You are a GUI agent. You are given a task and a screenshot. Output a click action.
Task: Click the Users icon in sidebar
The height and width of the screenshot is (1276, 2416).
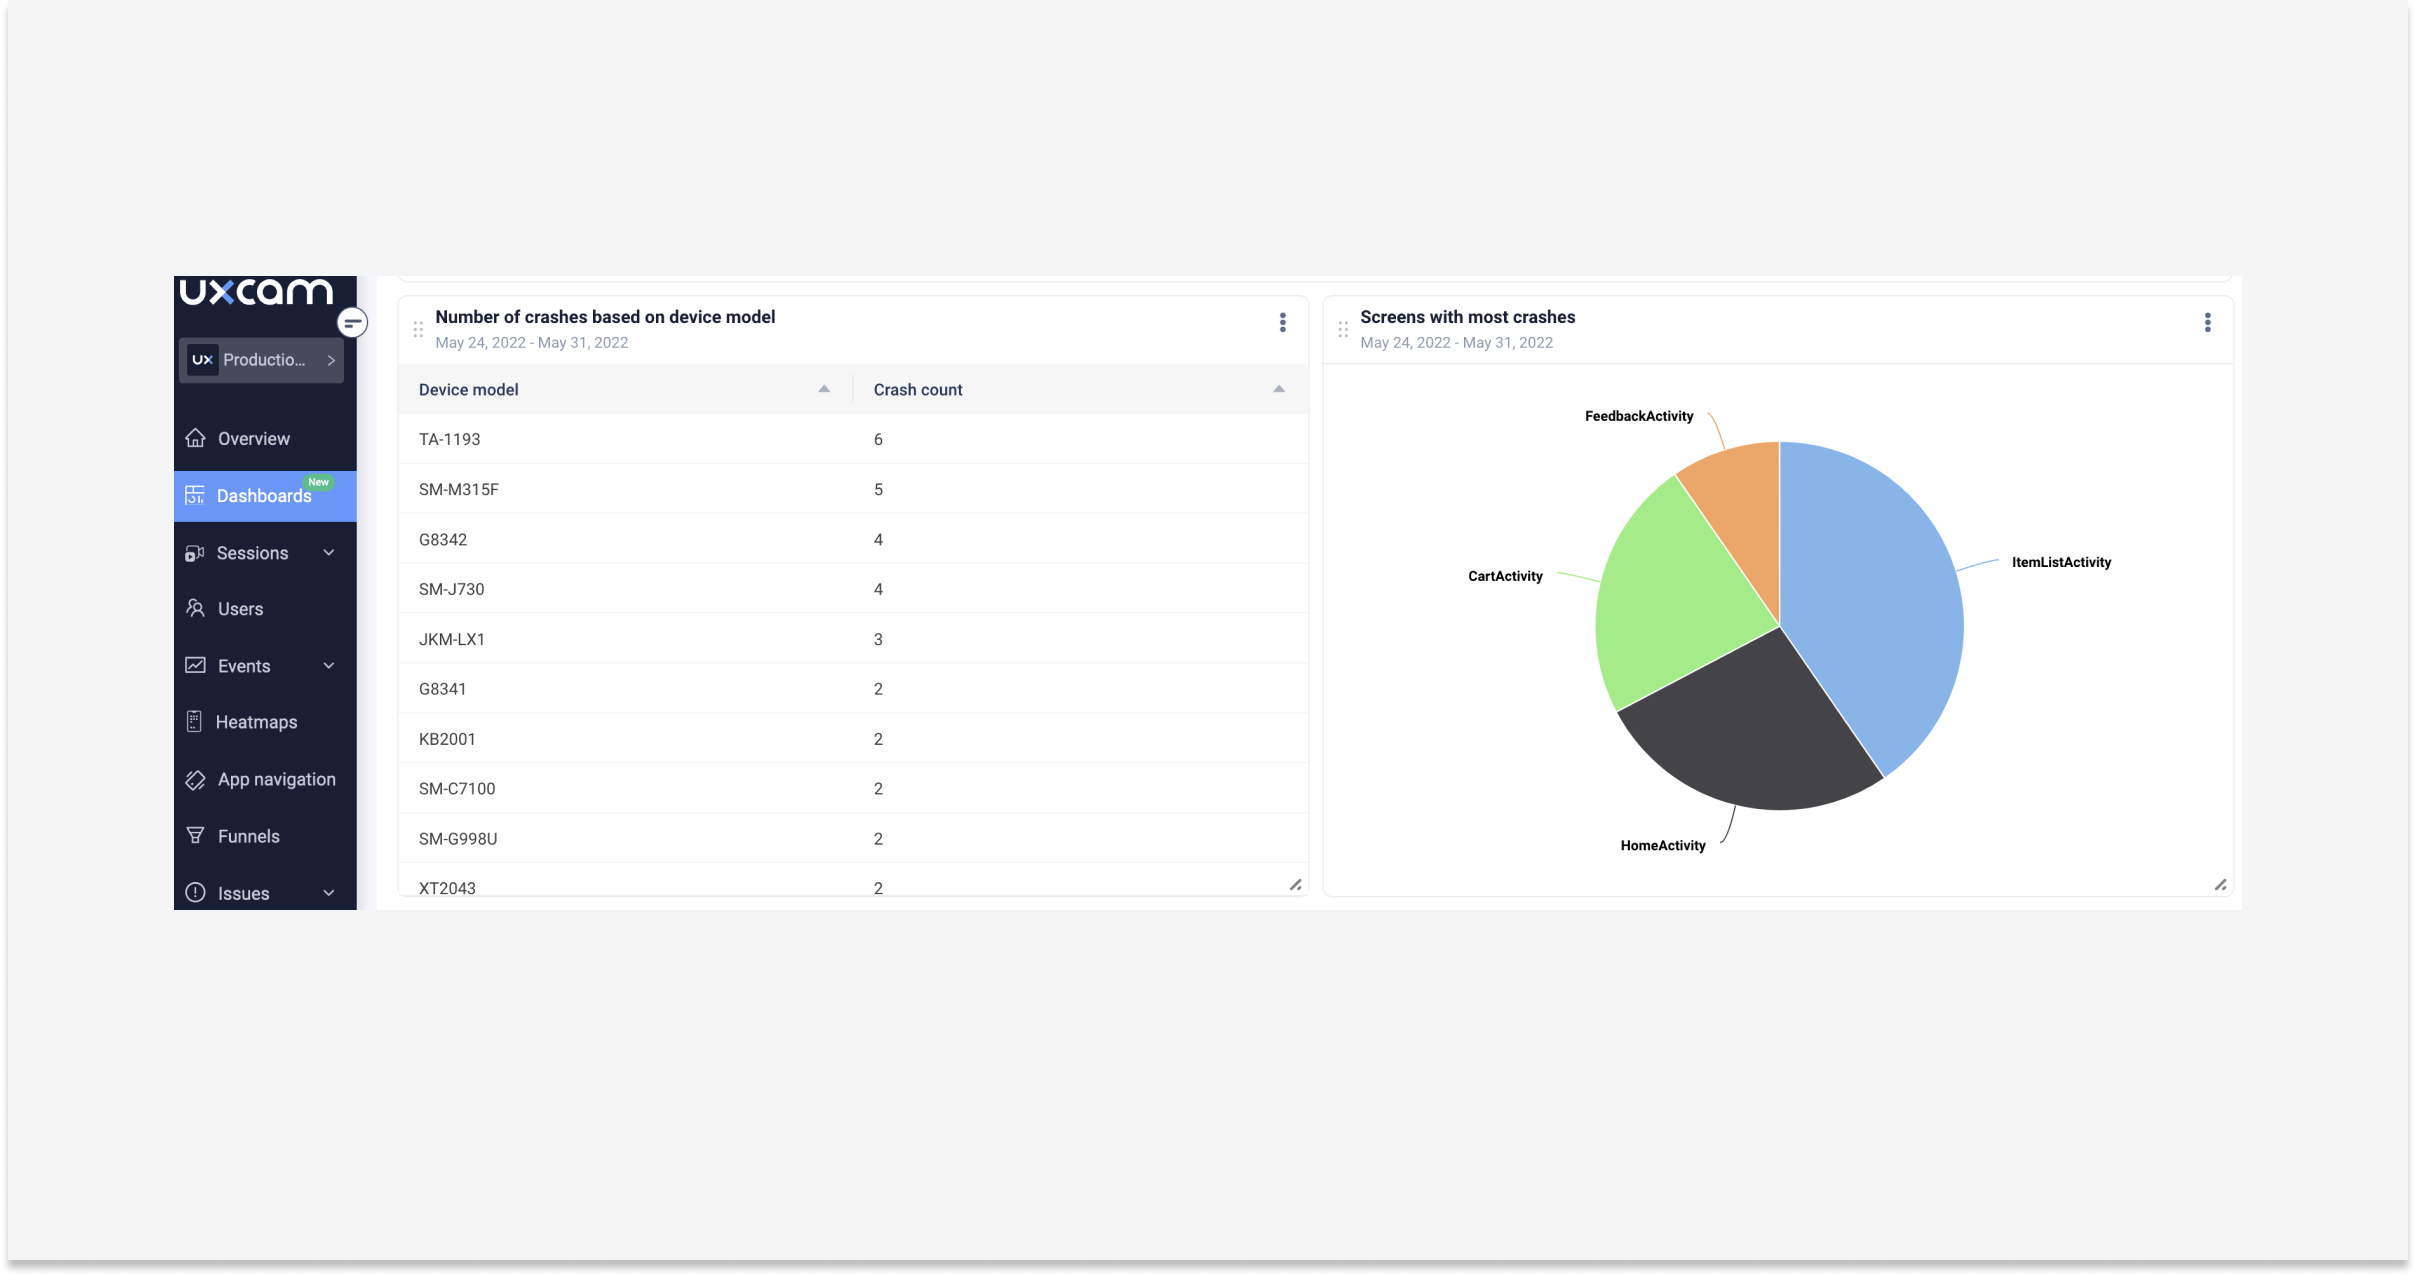196,608
